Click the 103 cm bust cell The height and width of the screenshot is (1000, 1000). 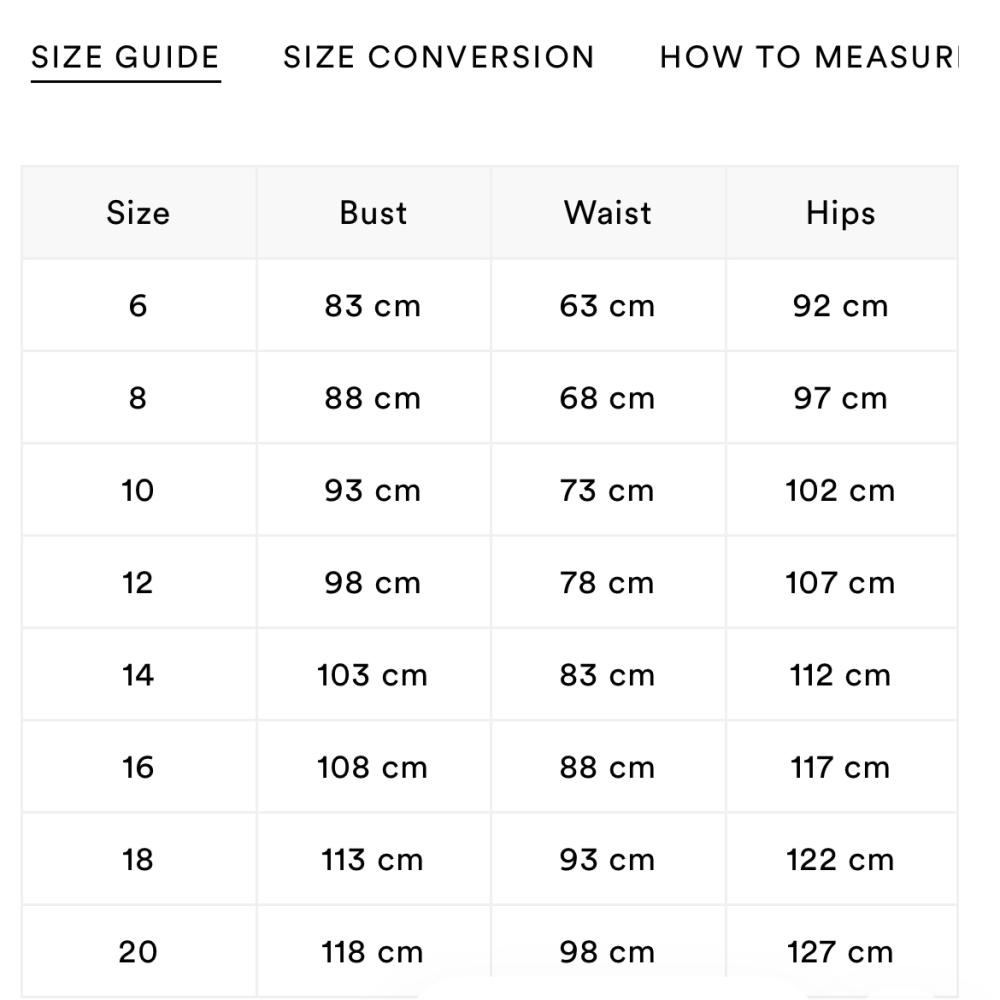click(x=373, y=675)
